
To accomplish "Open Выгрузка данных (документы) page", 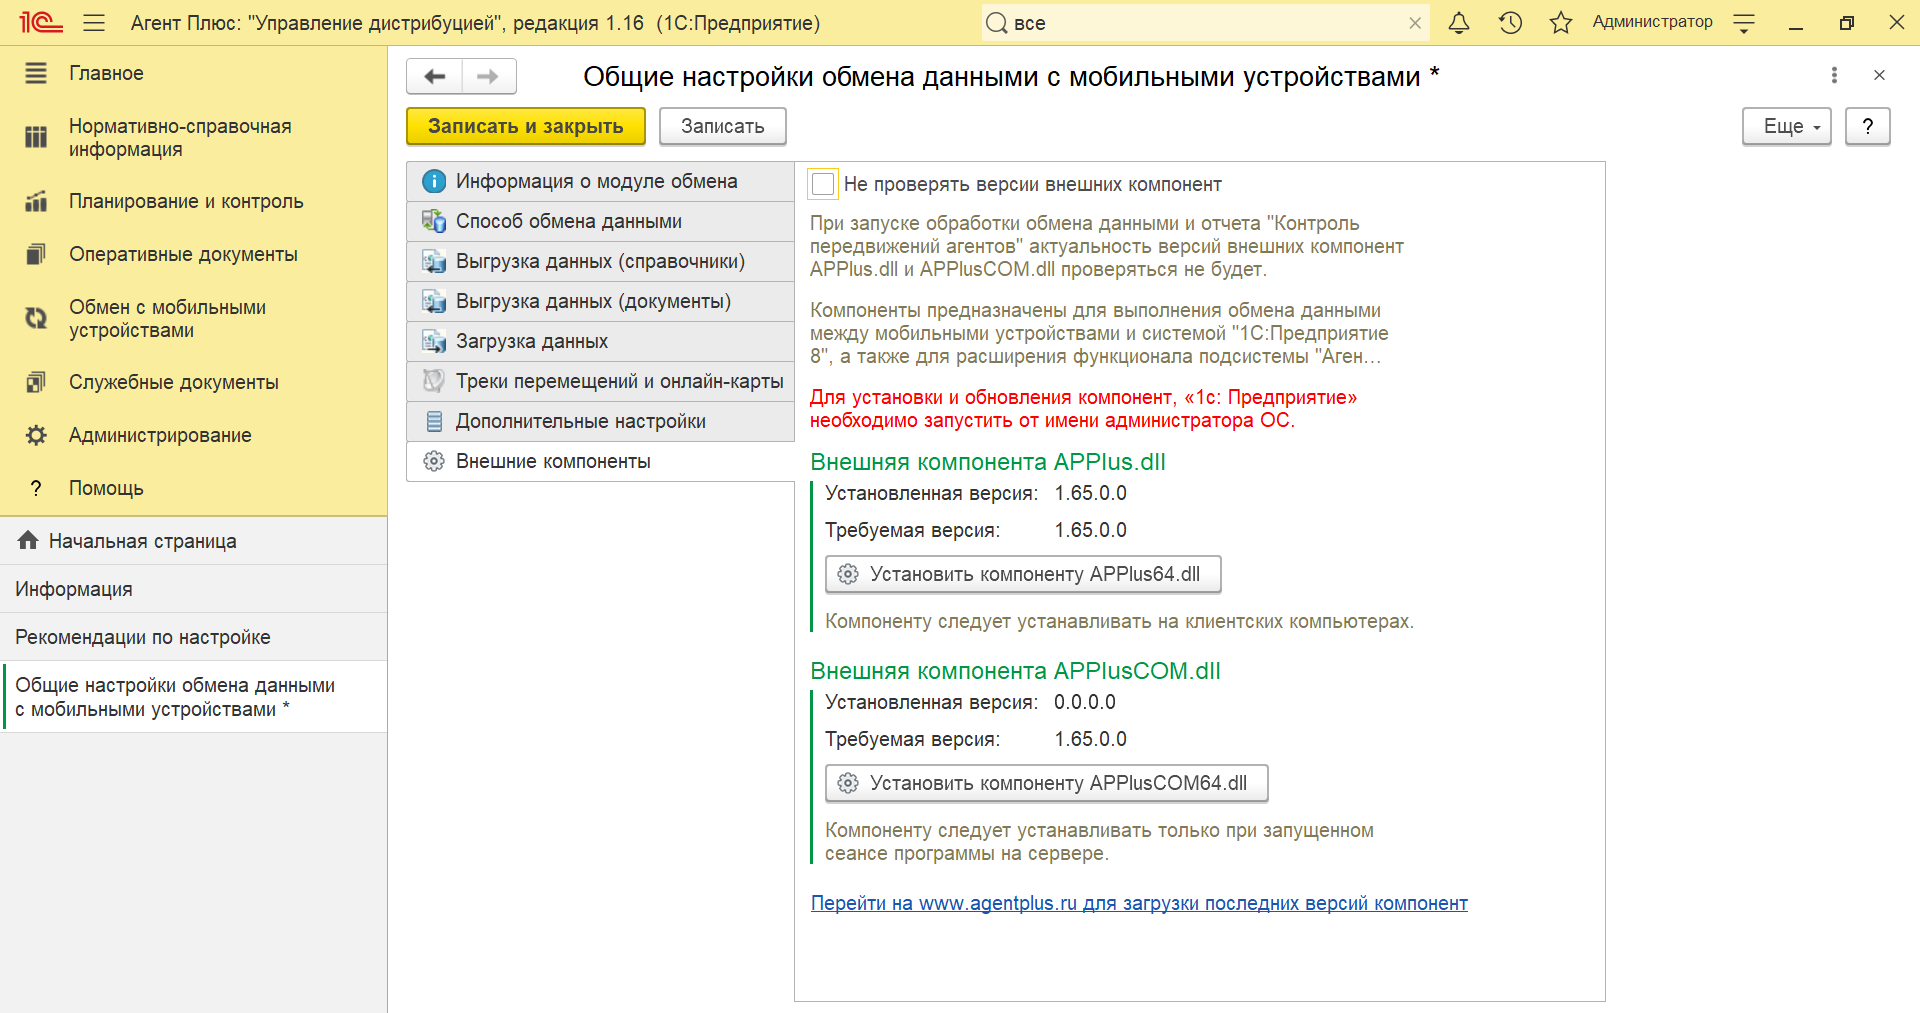I will point(600,301).
